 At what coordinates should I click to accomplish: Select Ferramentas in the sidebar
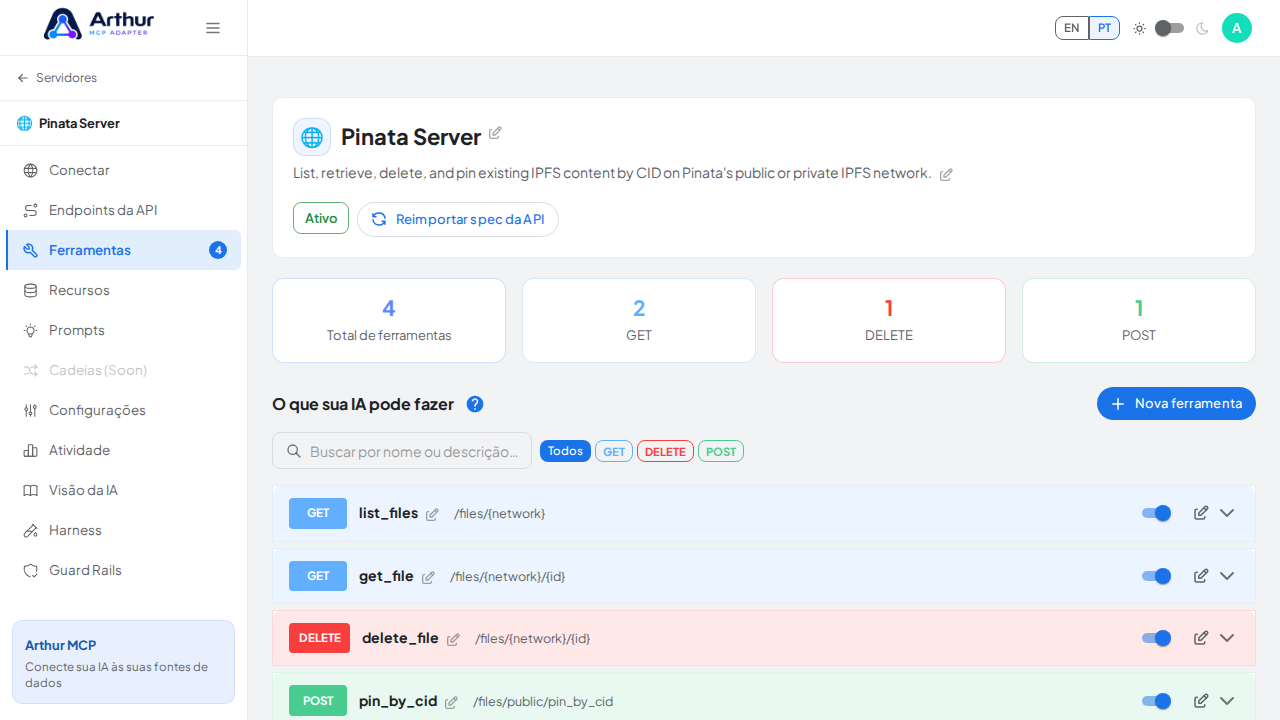(x=124, y=250)
